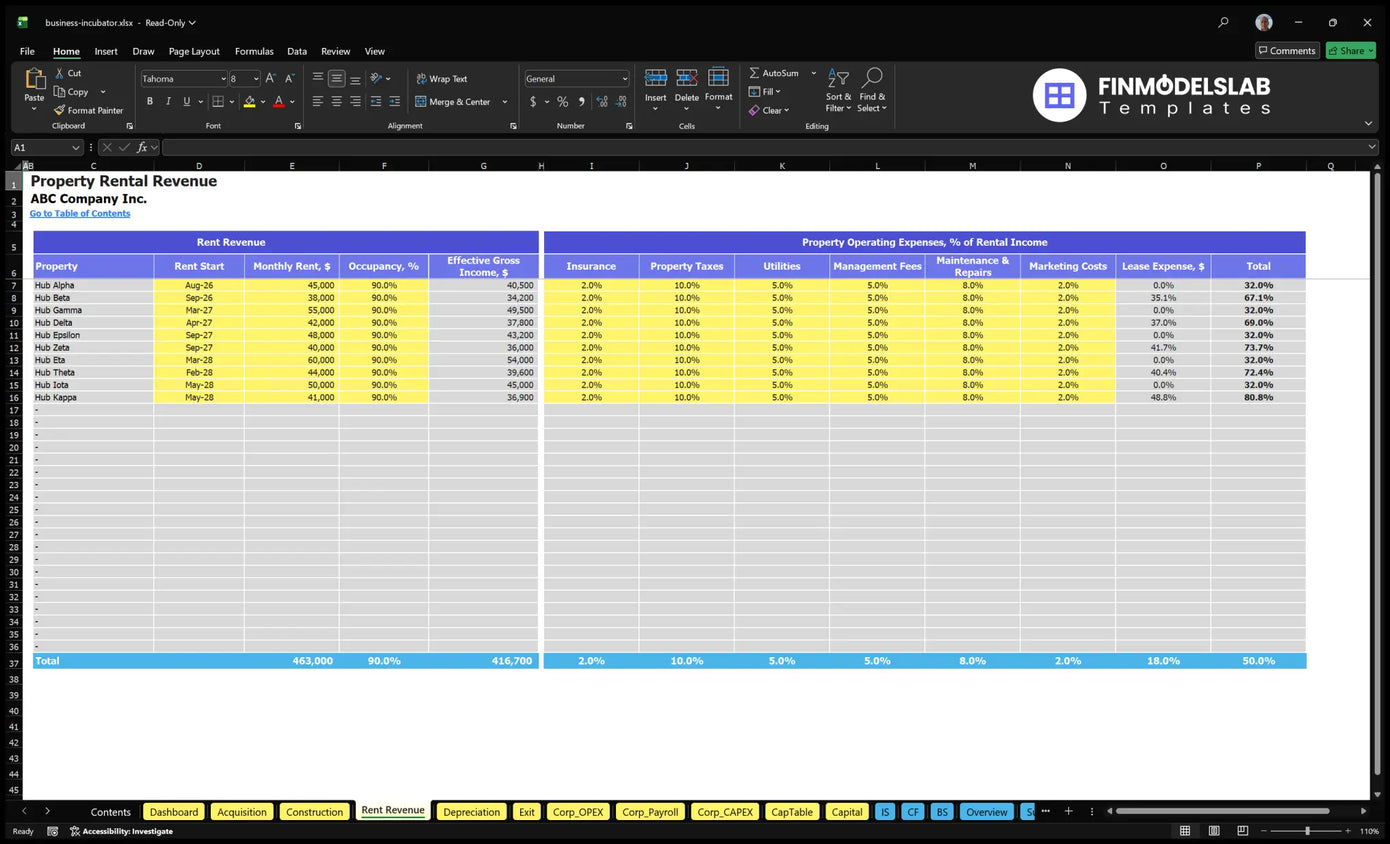Click the Paste clipboard icon
1390x844 pixels.
35,80
